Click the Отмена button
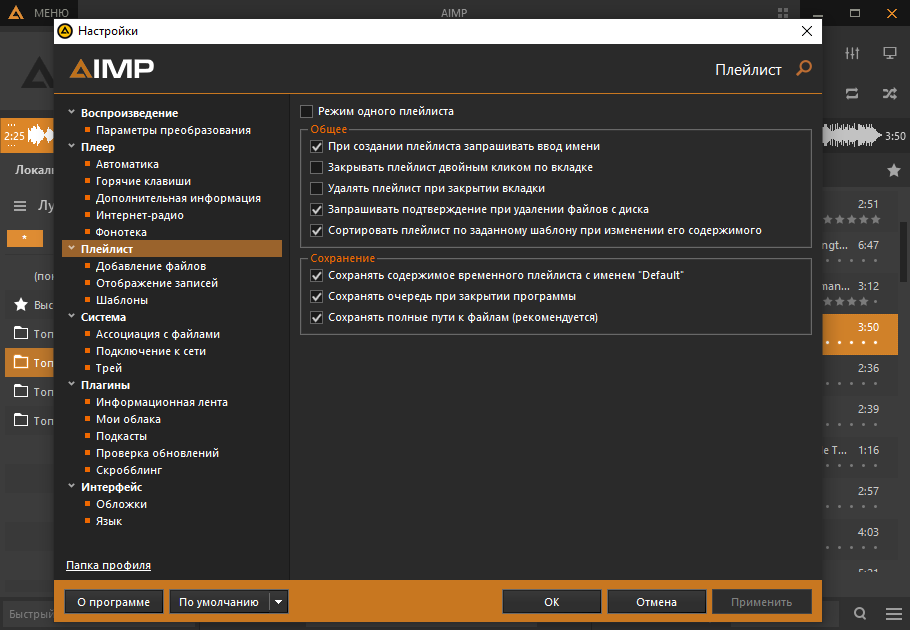Viewport: 910px width, 630px height. tap(656, 602)
